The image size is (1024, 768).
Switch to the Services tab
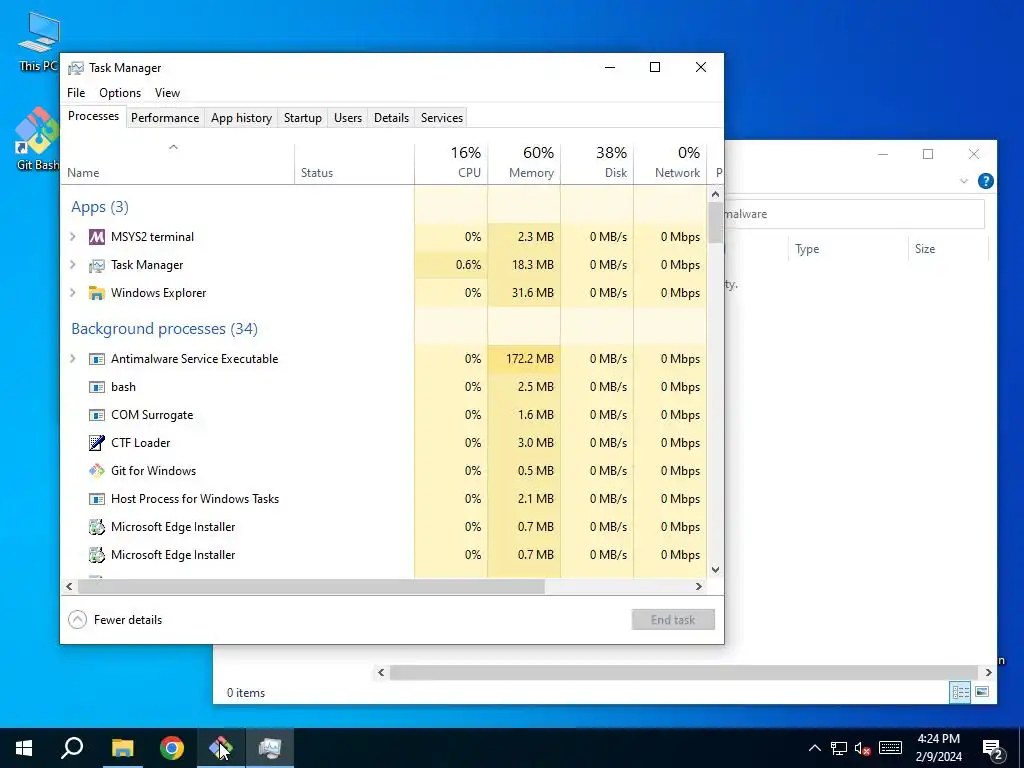[442, 118]
